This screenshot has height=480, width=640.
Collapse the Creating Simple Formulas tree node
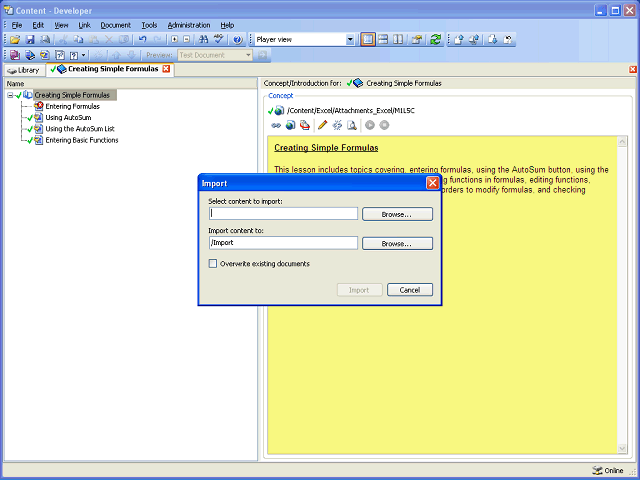click(x=10, y=95)
